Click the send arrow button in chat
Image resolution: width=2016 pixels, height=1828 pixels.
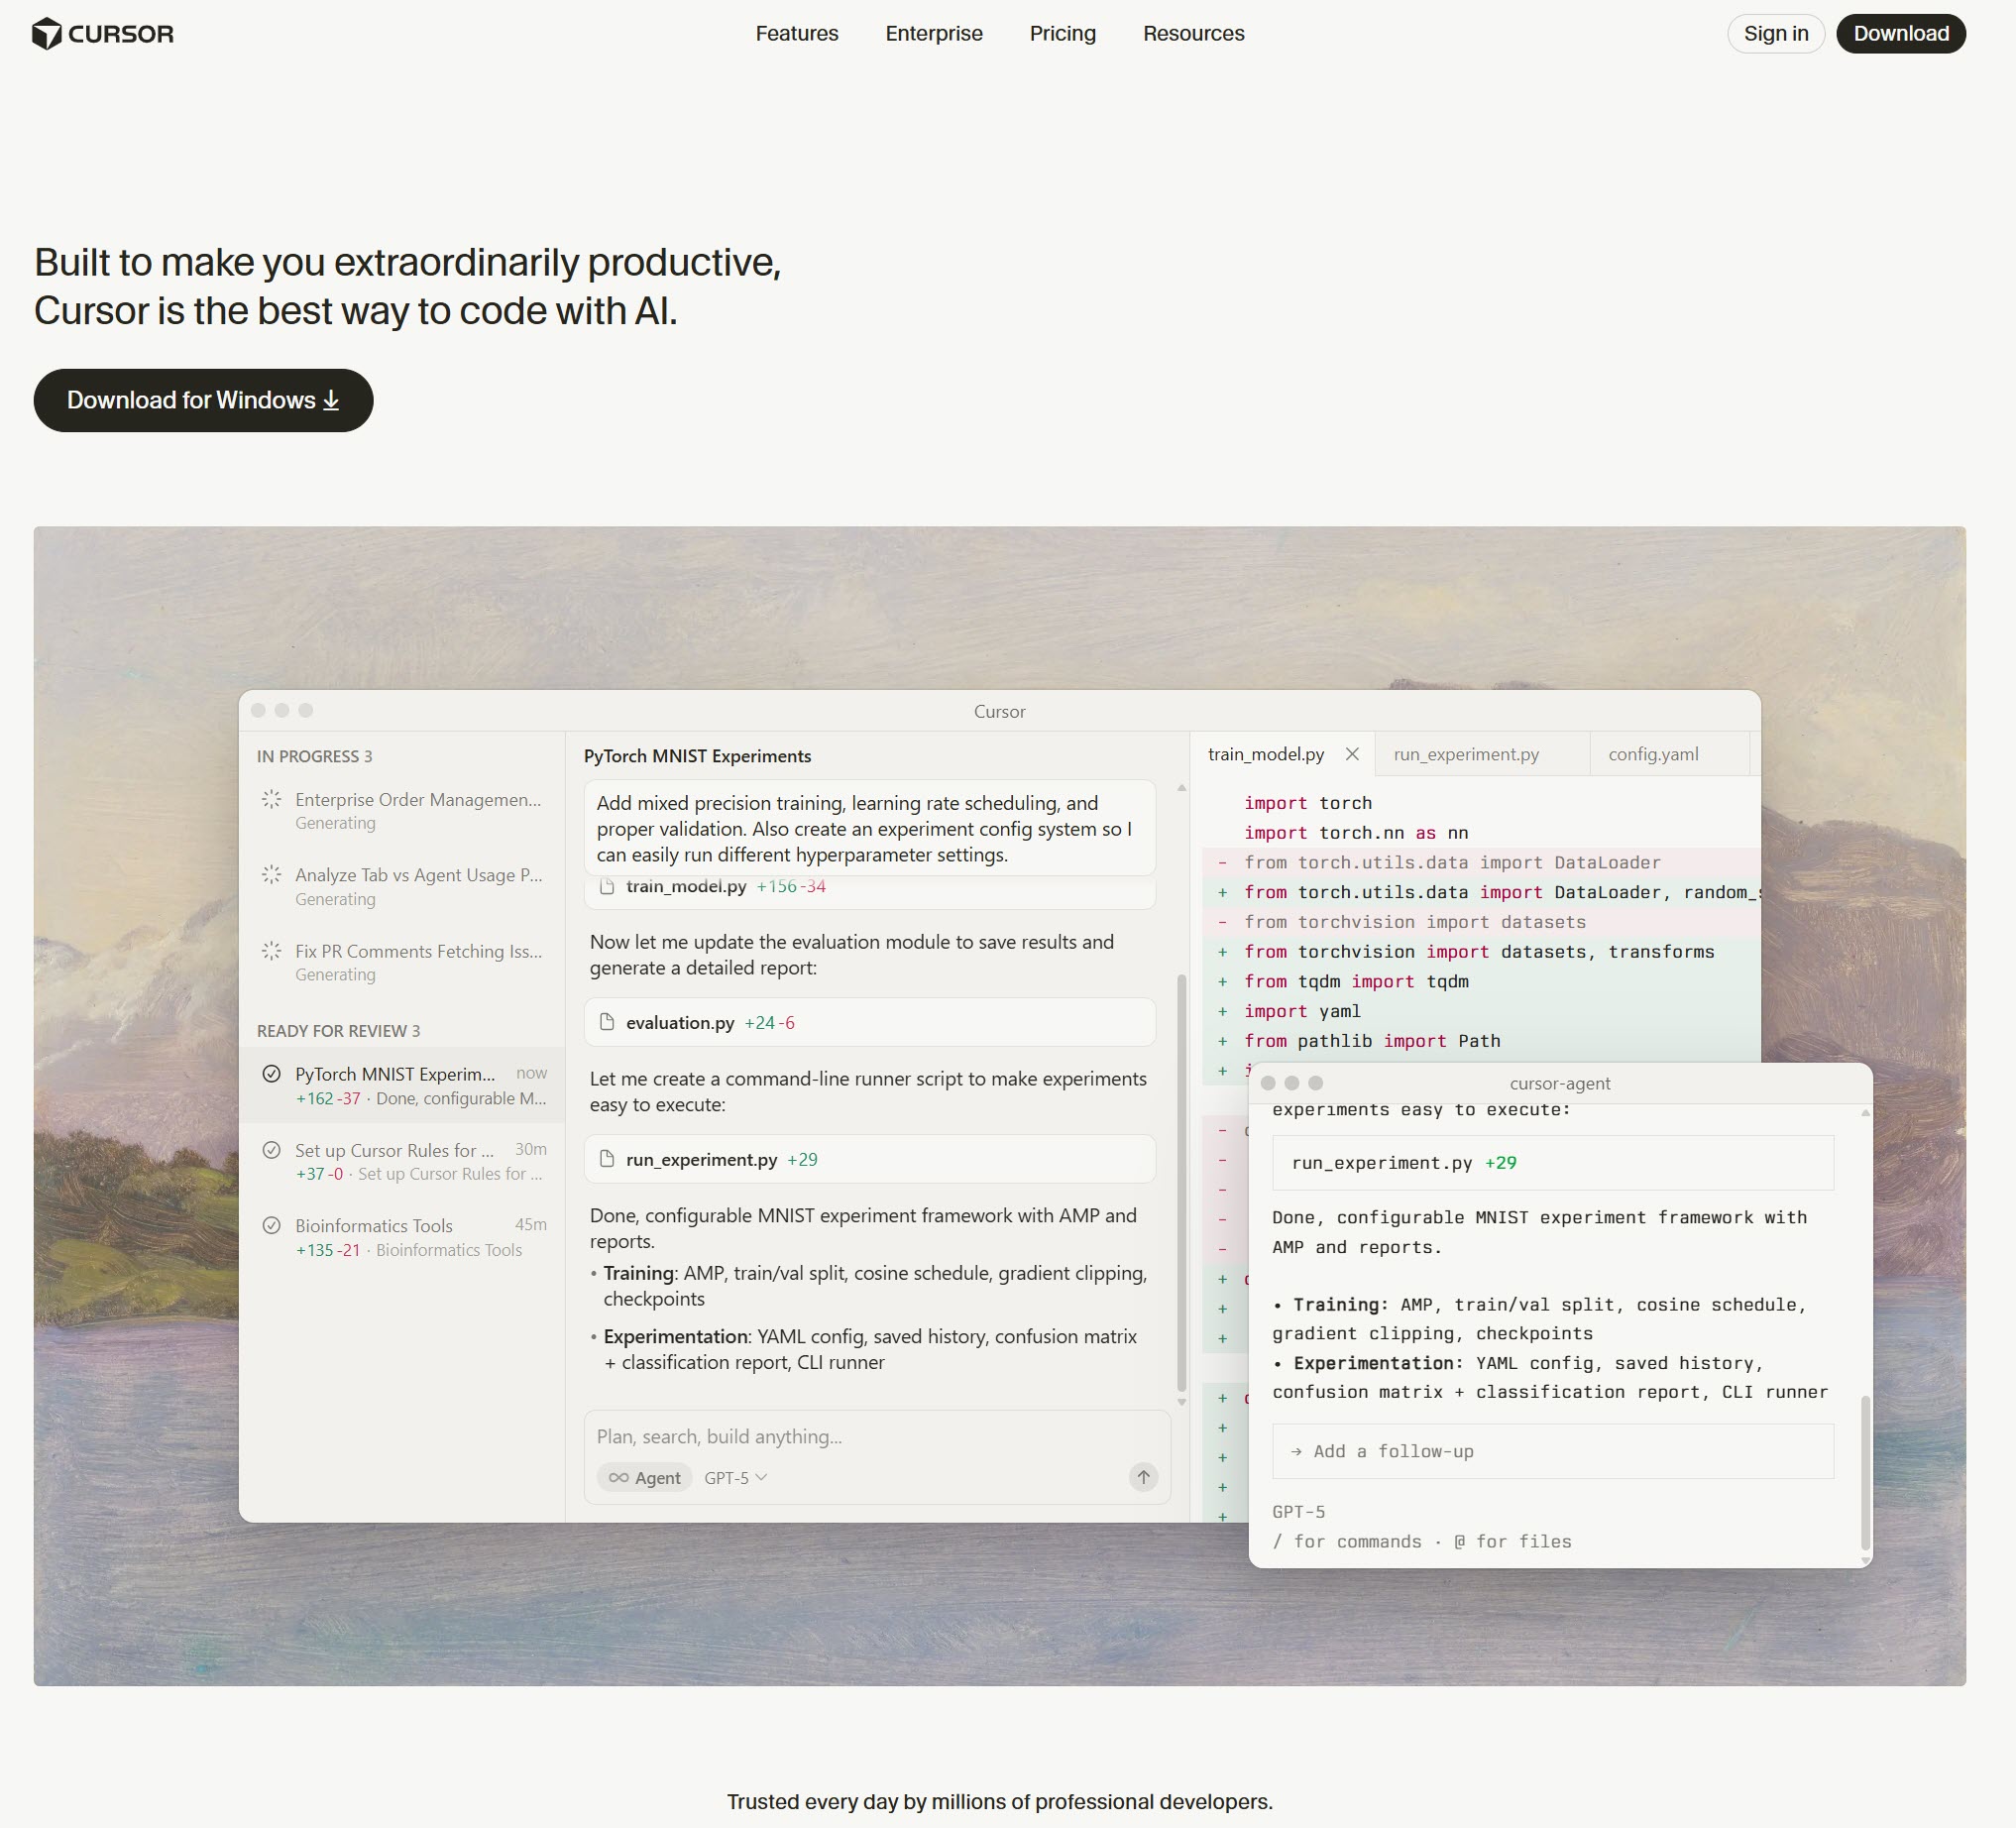(1143, 1476)
